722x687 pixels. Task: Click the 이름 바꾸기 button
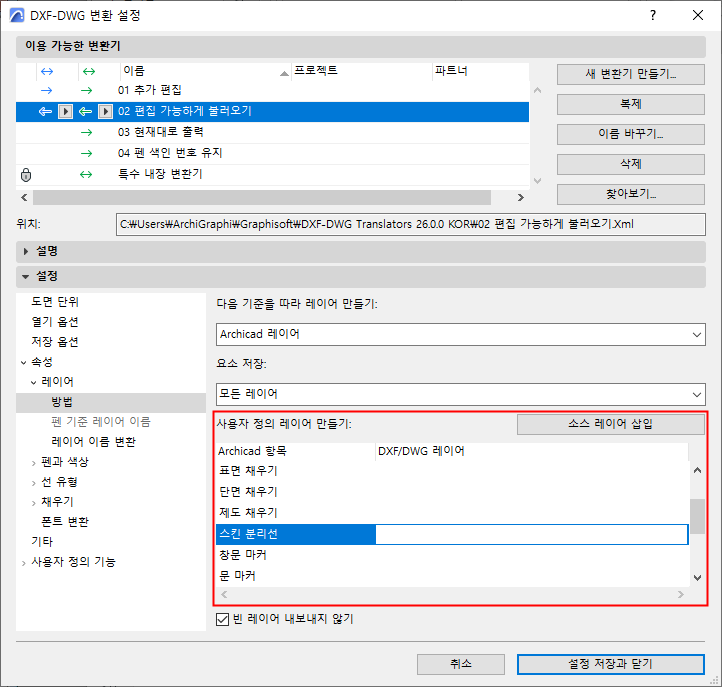click(630, 134)
